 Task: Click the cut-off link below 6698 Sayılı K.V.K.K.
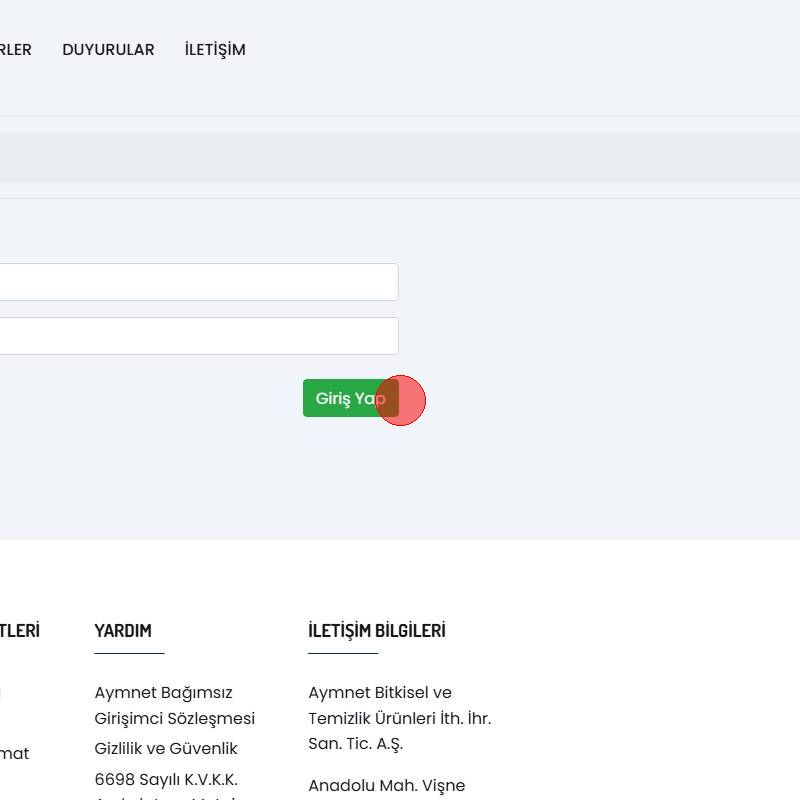[166, 797]
